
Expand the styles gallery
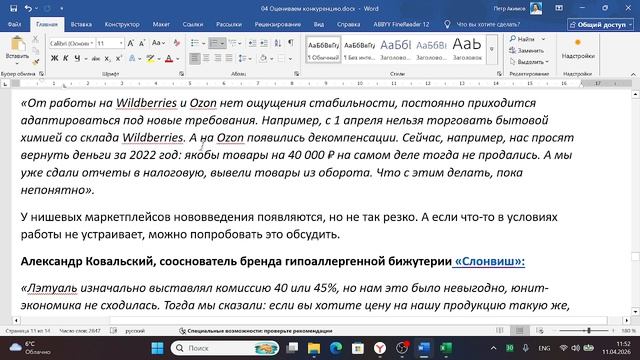(492, 49)
